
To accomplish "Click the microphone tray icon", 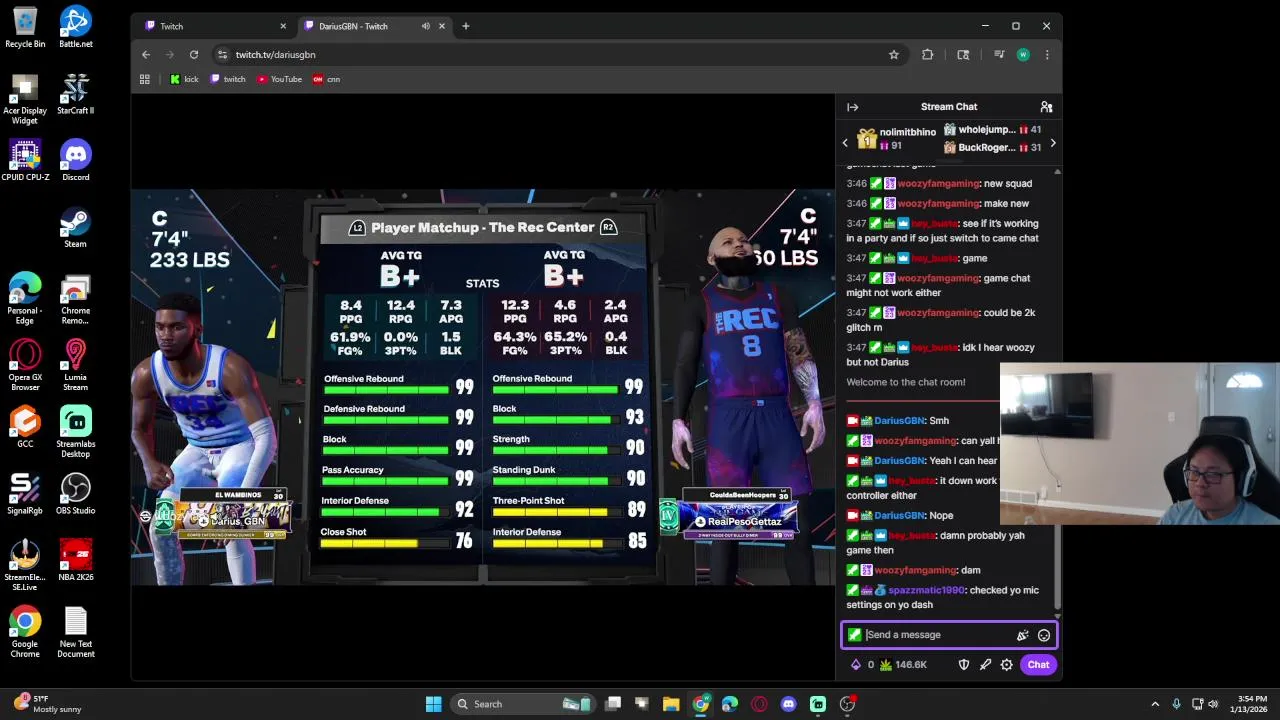I will [1176, 704].
